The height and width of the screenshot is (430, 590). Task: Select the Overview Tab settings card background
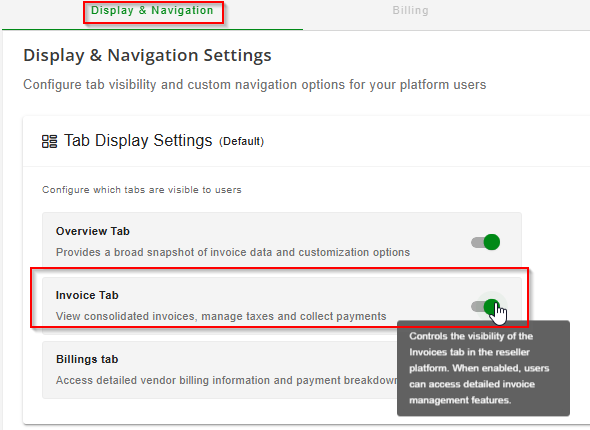[x=282, y=240]
